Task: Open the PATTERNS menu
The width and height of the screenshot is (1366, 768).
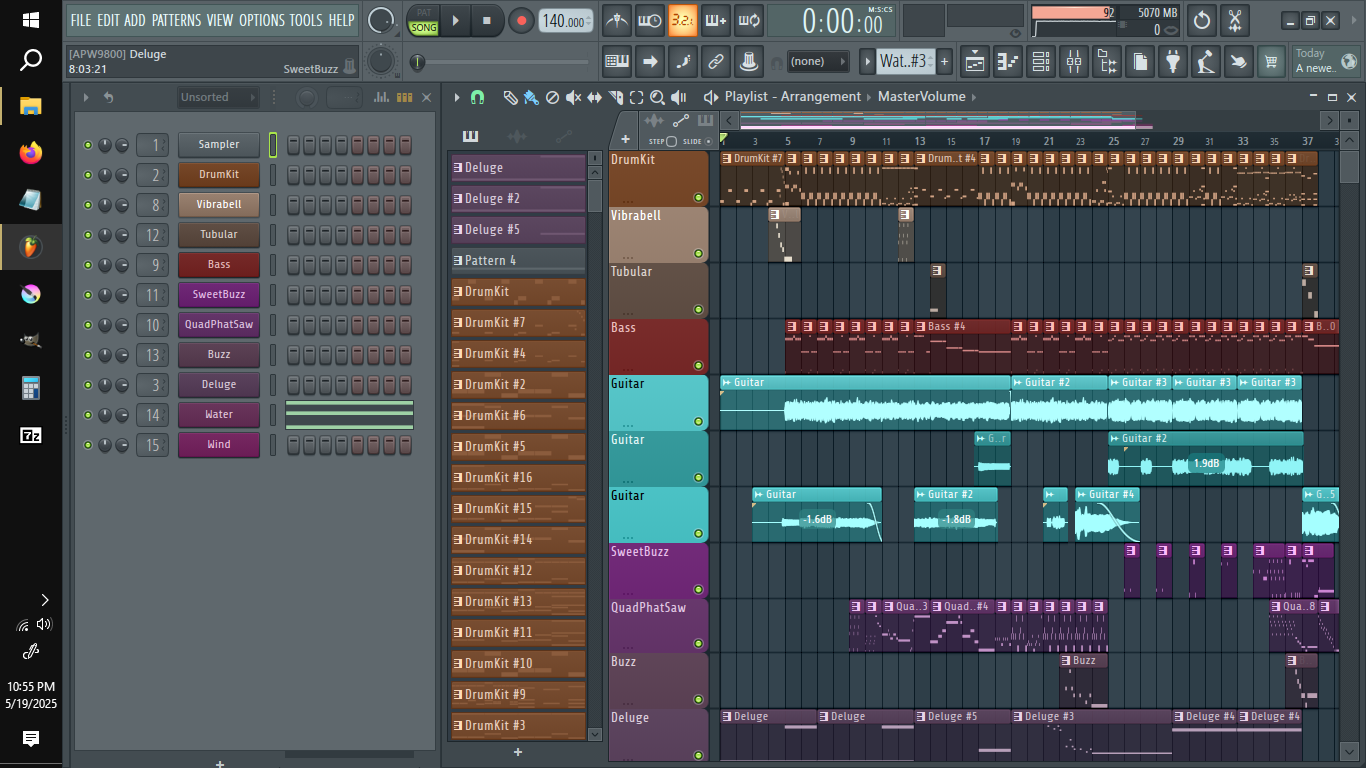Action: tap(176, 20)
